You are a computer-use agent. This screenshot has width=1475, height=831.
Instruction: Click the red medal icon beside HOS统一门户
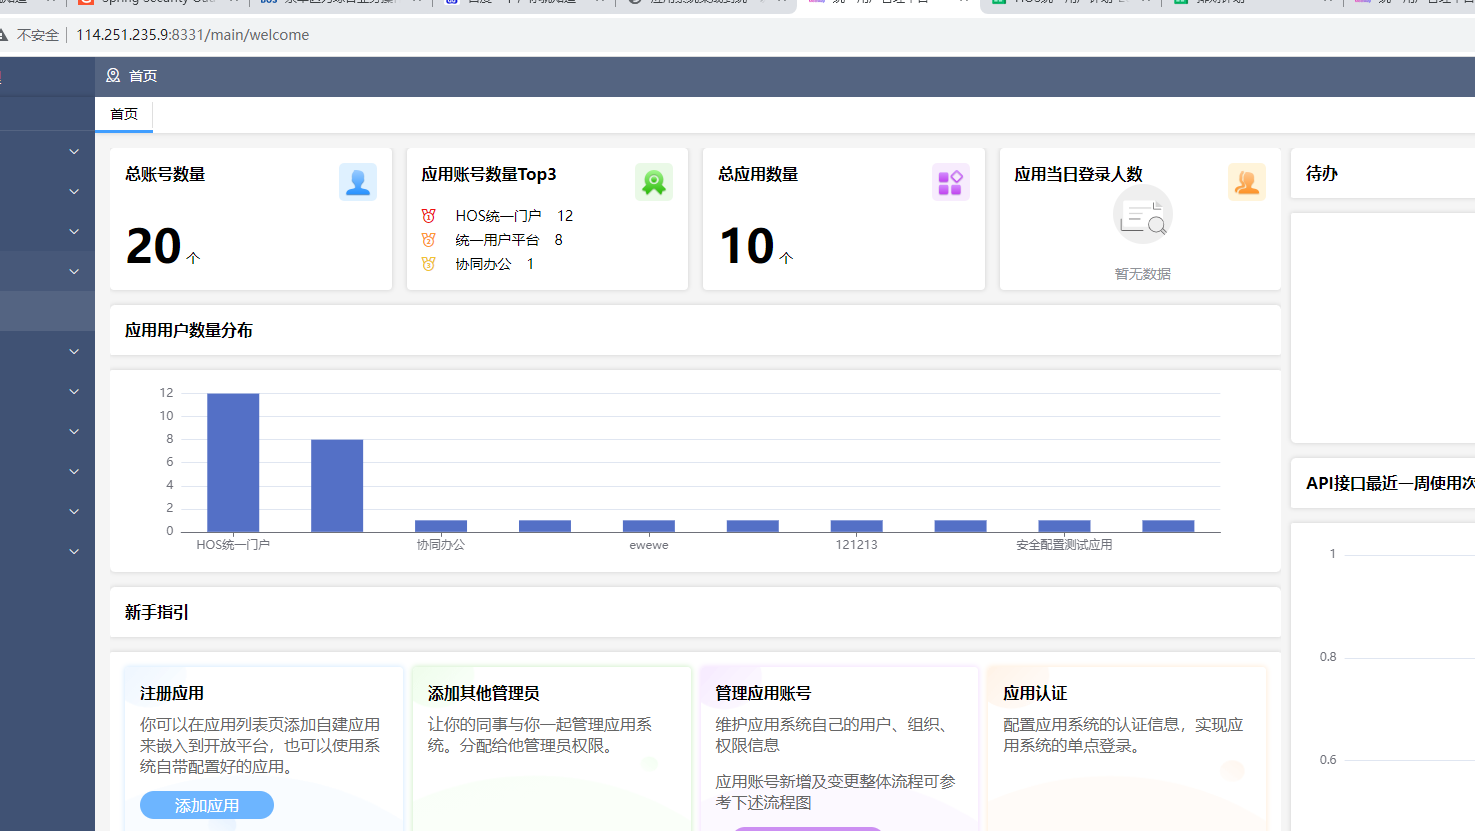428,216
